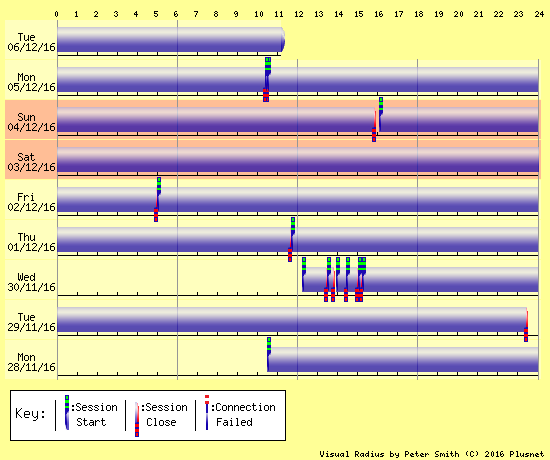Click the Session Close icon in the key
Viewport: 550px width, 460px height.
(x=137, y=419)
